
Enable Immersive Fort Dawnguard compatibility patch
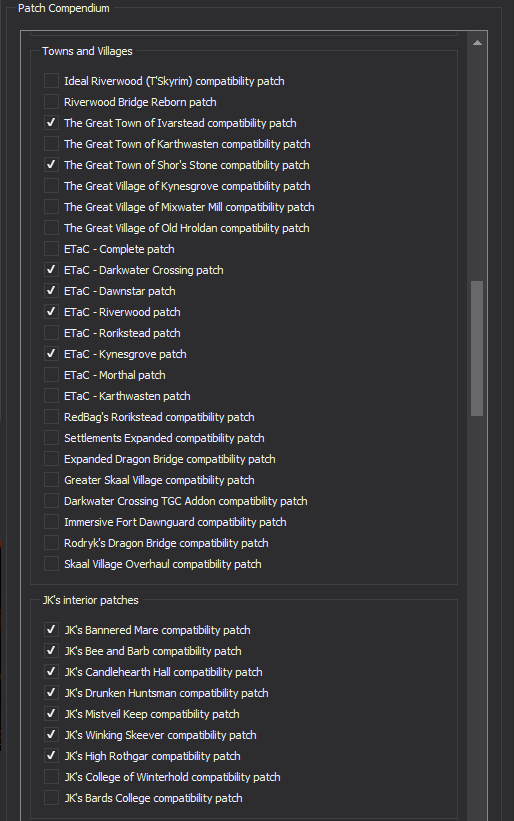[x=51, y=522]
